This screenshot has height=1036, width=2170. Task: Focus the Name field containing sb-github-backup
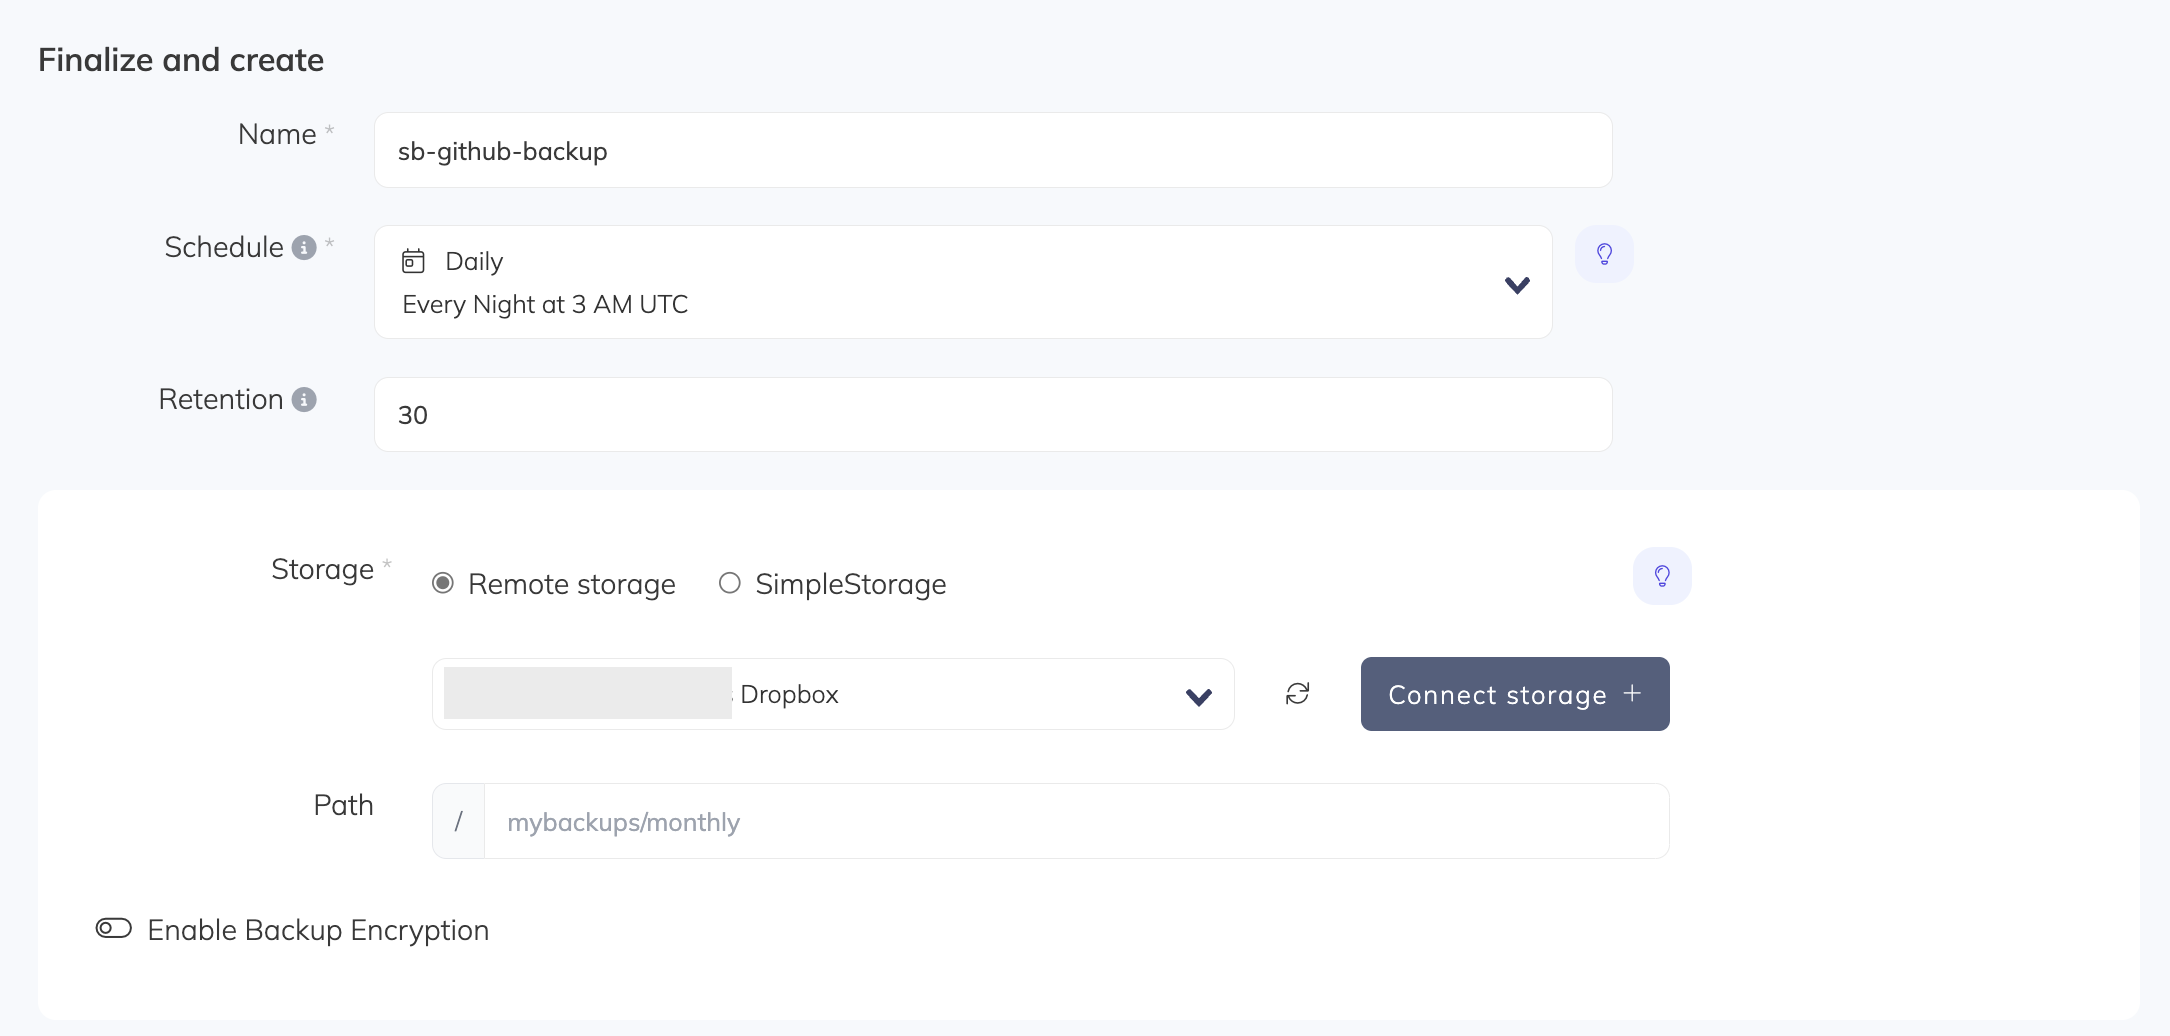992,151
